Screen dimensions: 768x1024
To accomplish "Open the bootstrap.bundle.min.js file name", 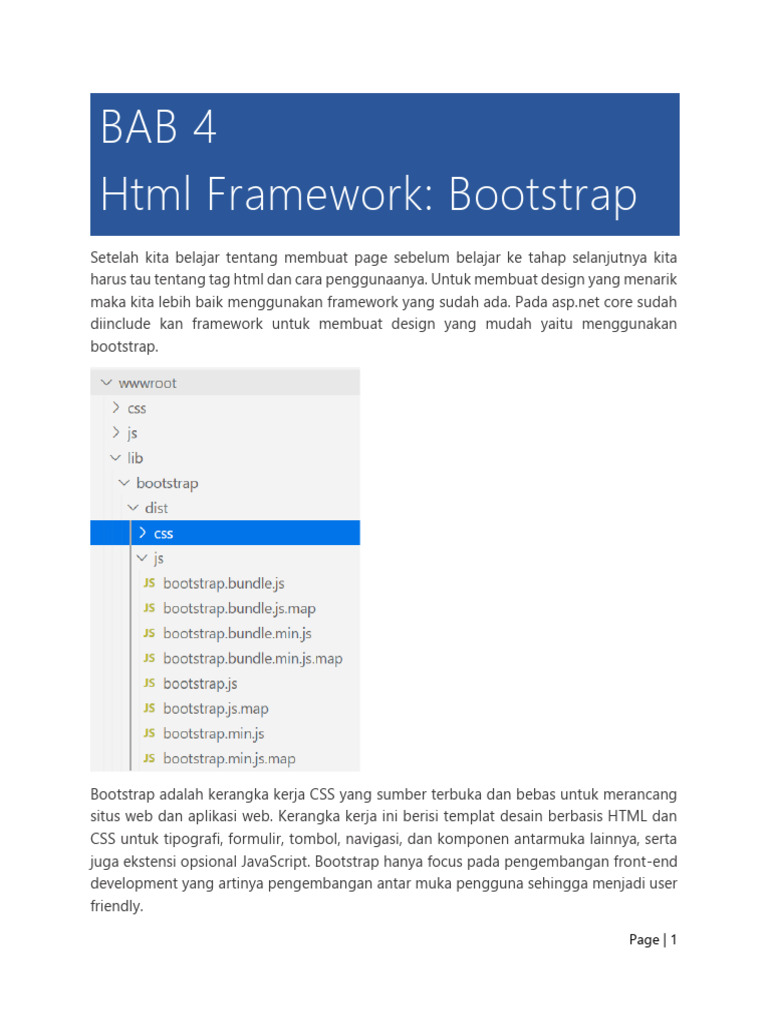I will click(x=237, y=633).
